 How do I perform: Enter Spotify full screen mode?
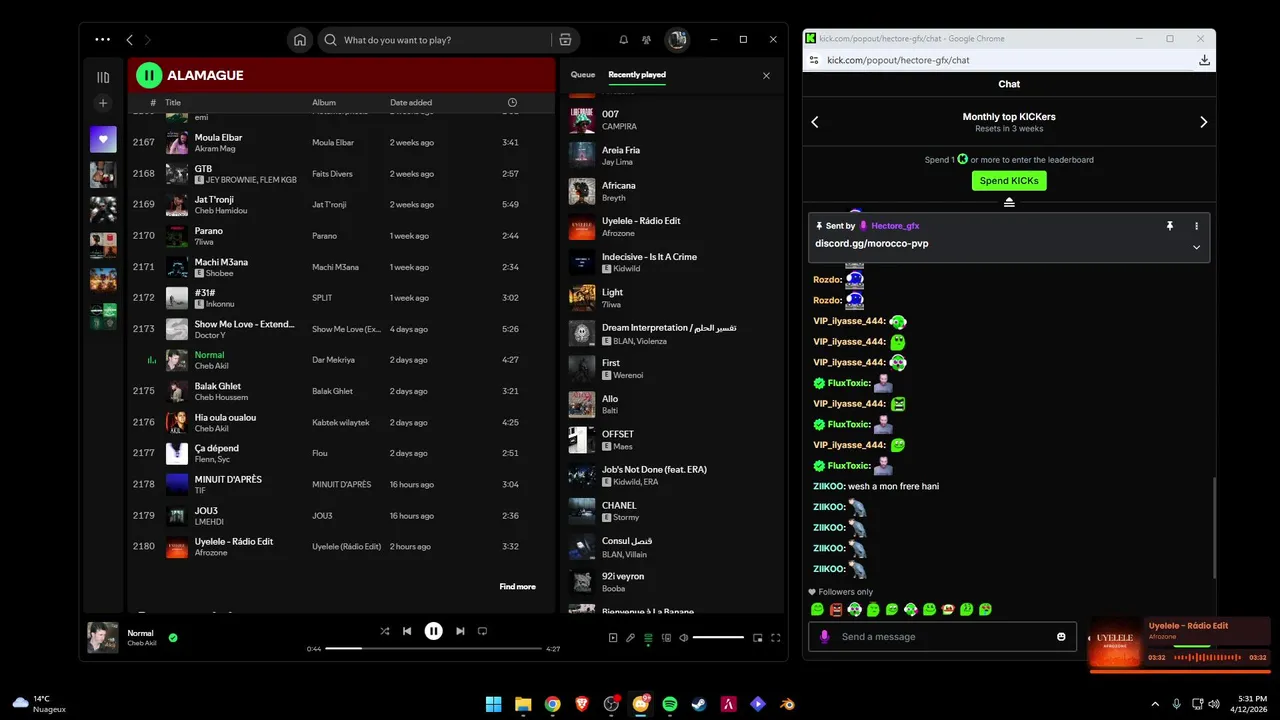774,637
